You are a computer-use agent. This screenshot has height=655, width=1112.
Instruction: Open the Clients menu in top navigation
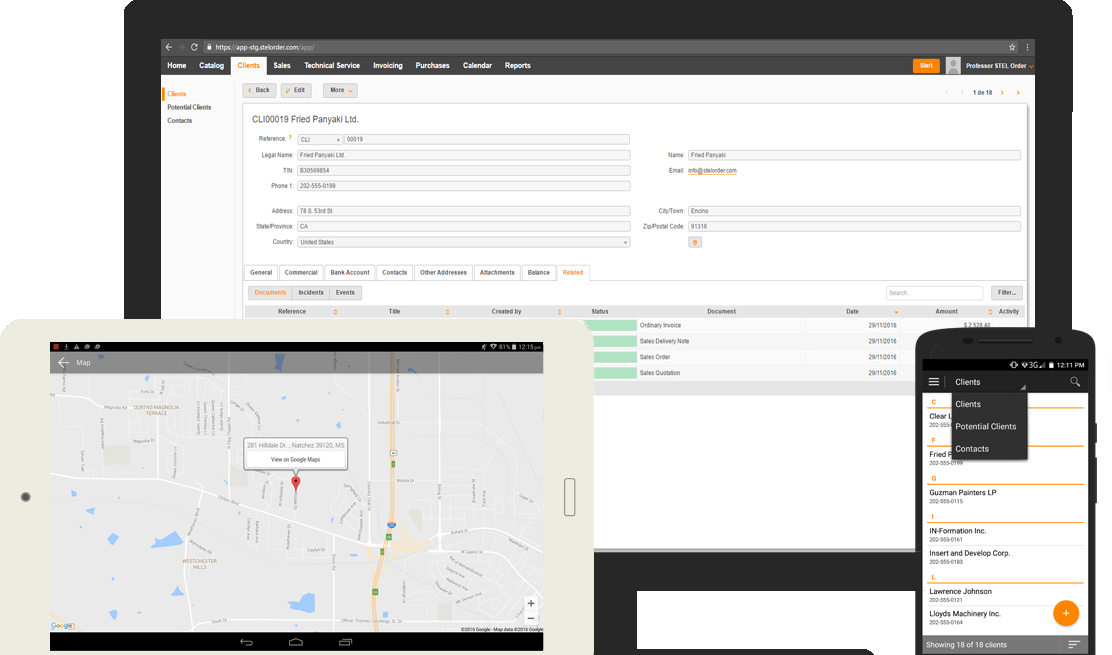click(248, 66)
